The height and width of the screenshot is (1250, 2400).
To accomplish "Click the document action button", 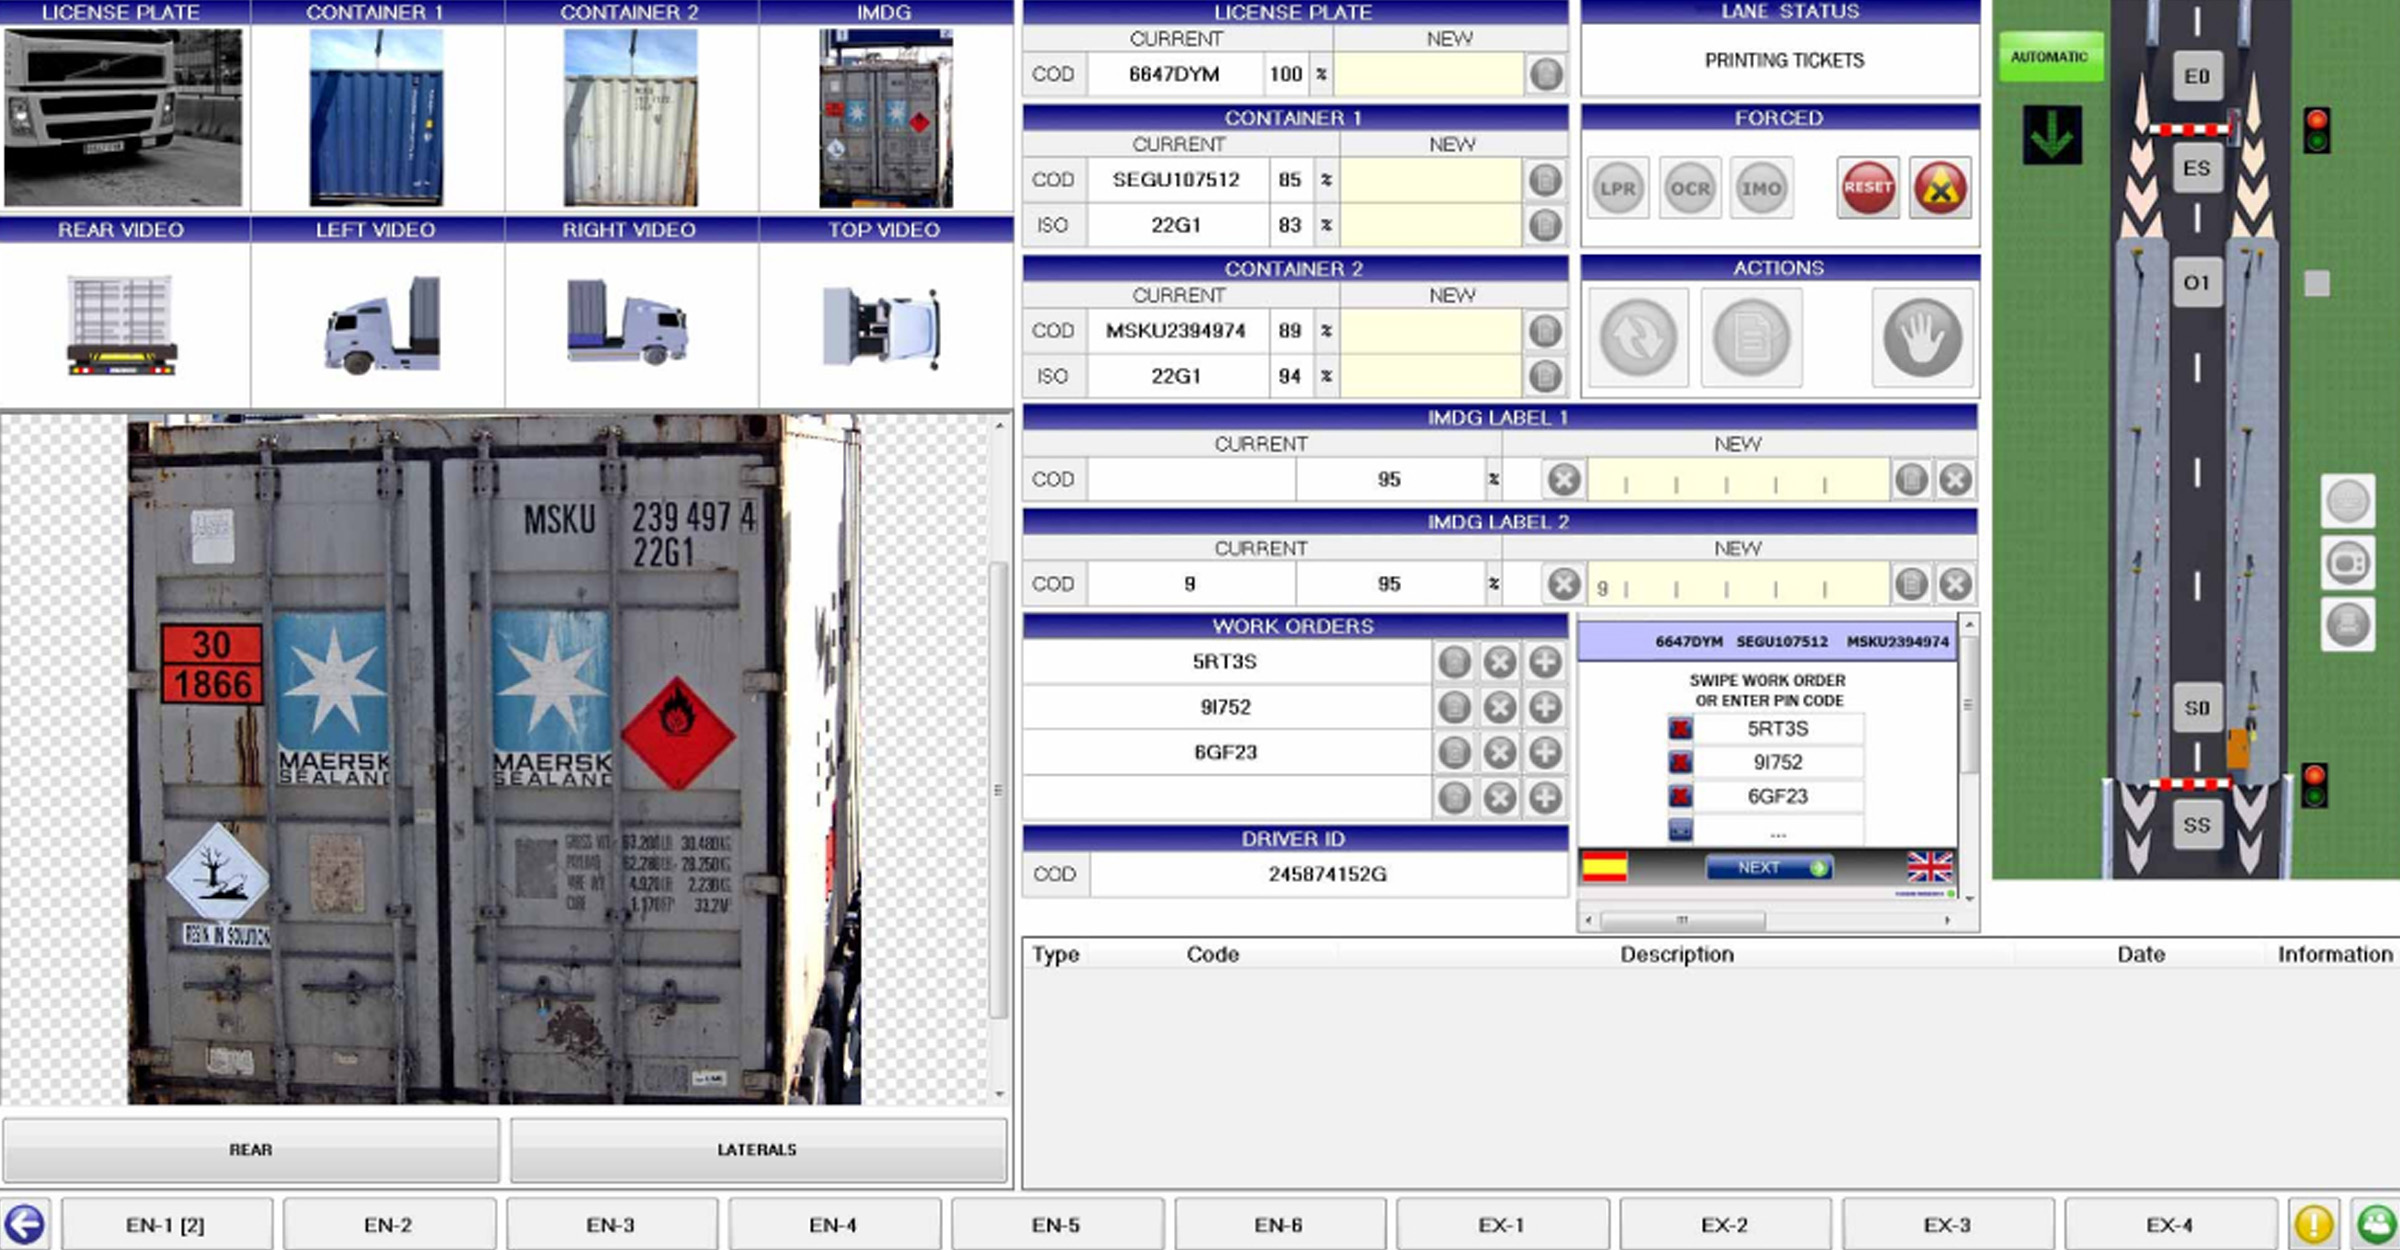I will 1751,339.
